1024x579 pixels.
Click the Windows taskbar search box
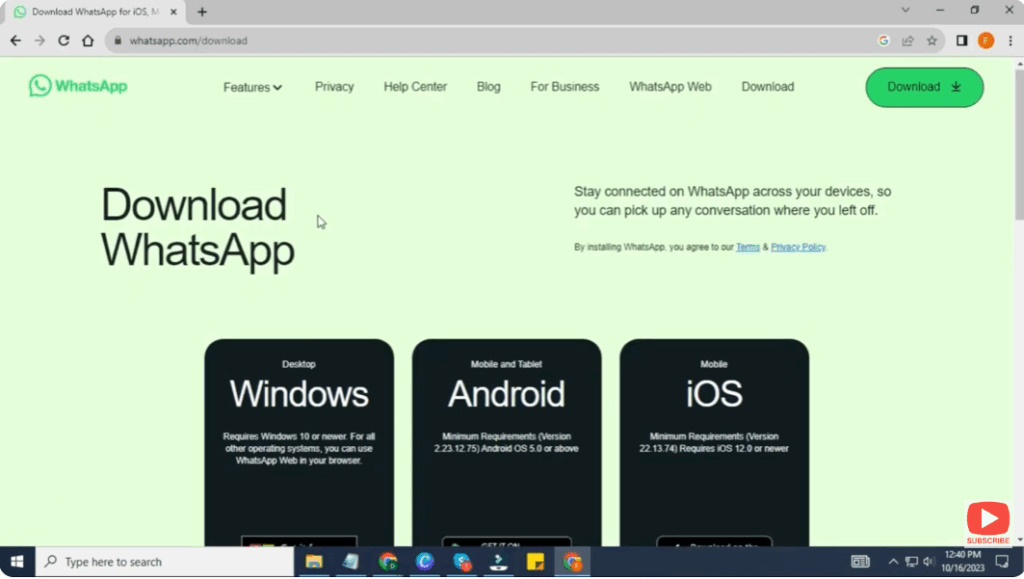(x=165, y=562)
